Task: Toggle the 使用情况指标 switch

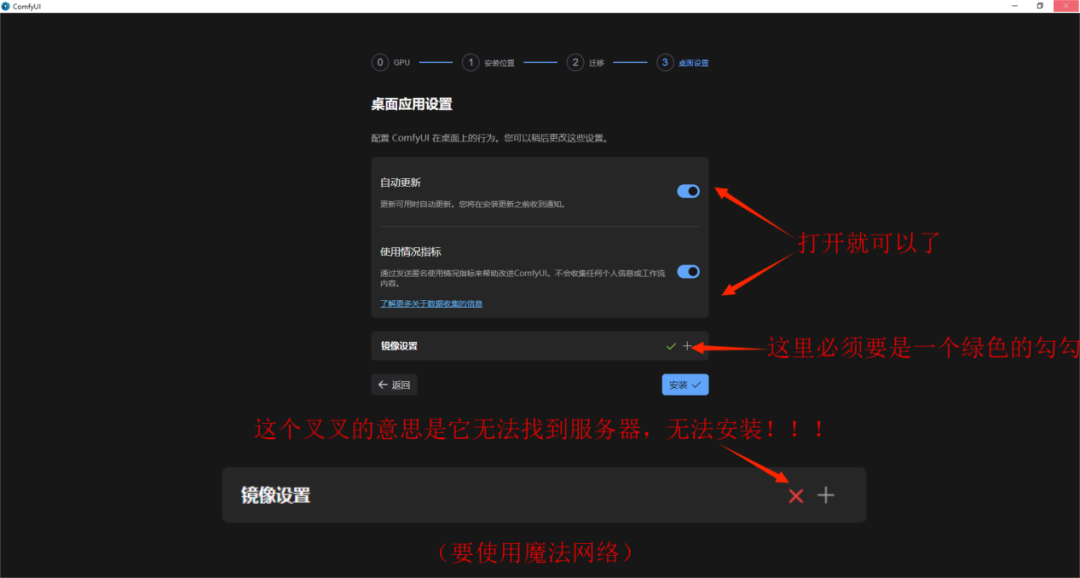Action: [688, 271]
